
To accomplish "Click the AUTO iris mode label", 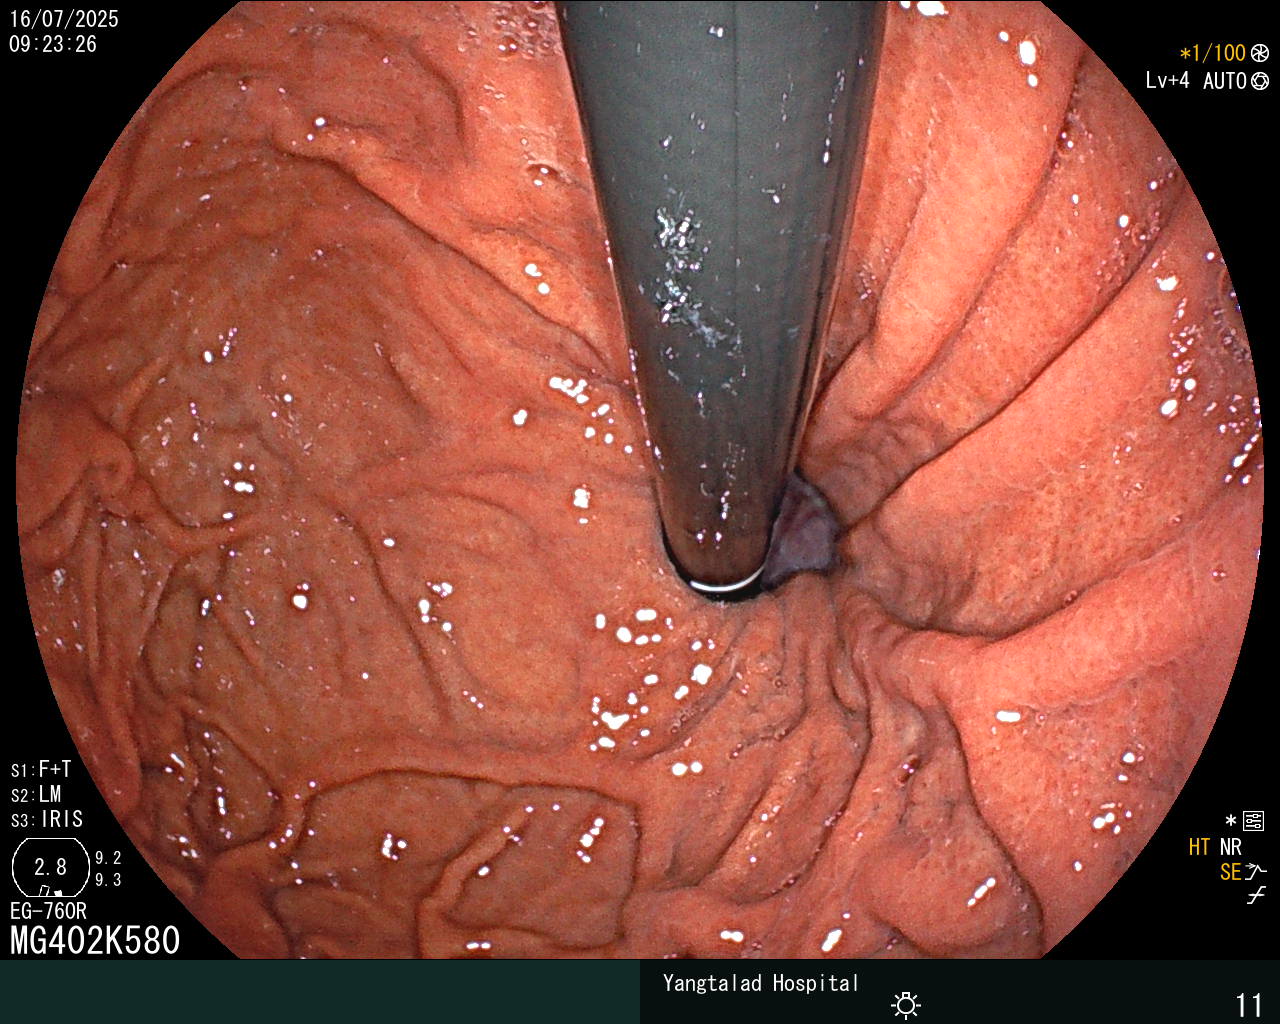I will click(1225, 81).
